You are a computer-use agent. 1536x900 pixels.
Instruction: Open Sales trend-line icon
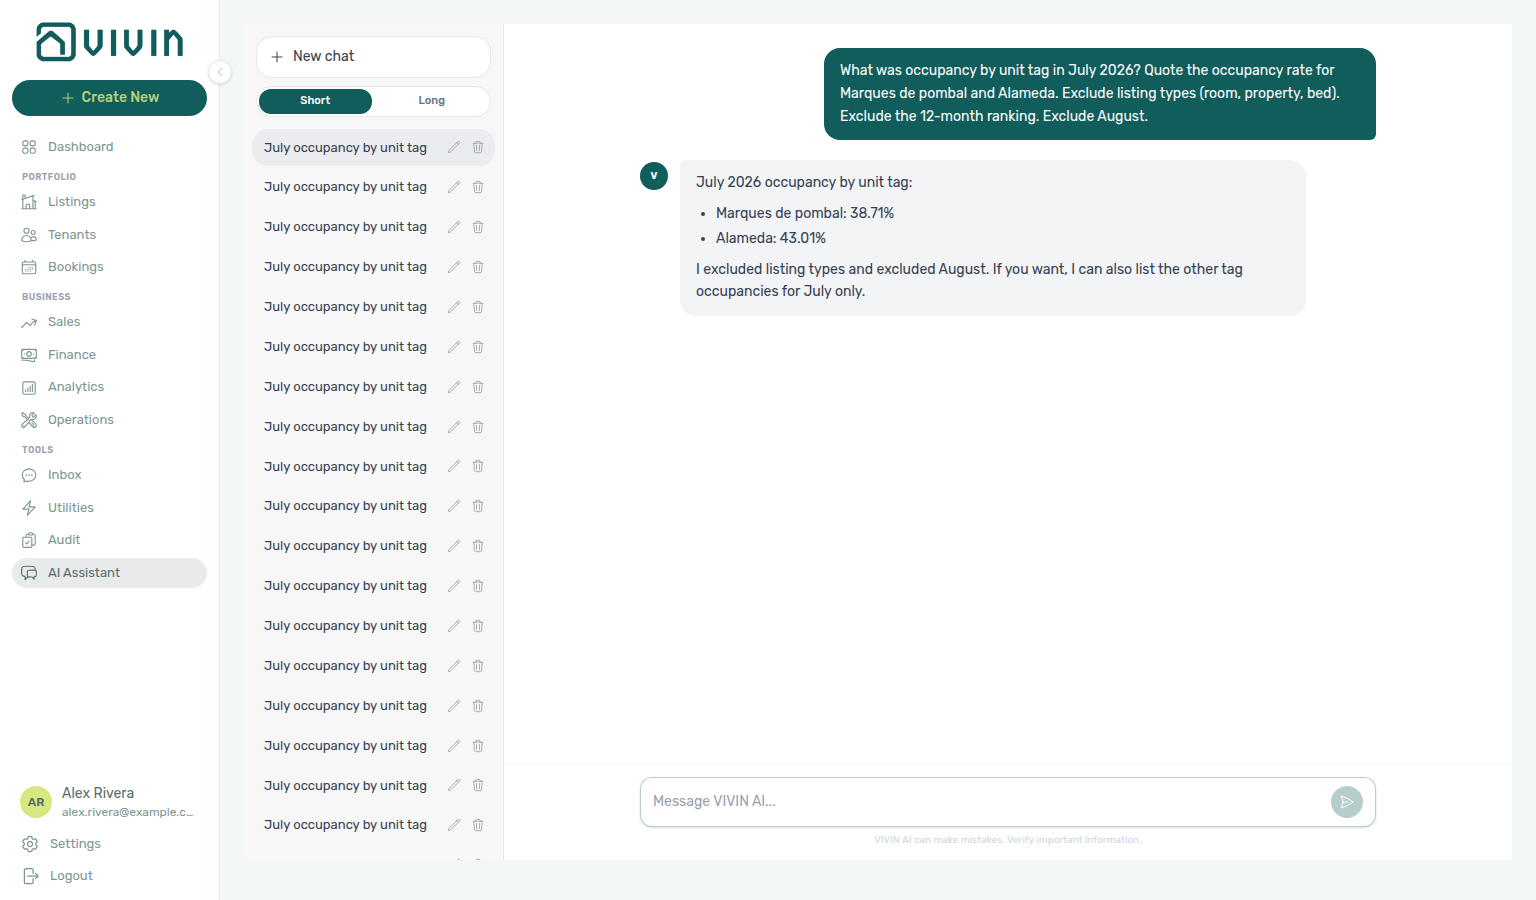[x=29, y=322]
